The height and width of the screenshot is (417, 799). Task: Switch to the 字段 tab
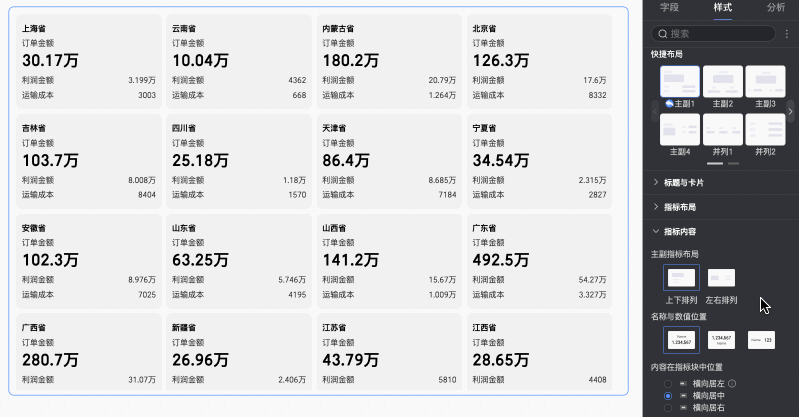[669, 7]
